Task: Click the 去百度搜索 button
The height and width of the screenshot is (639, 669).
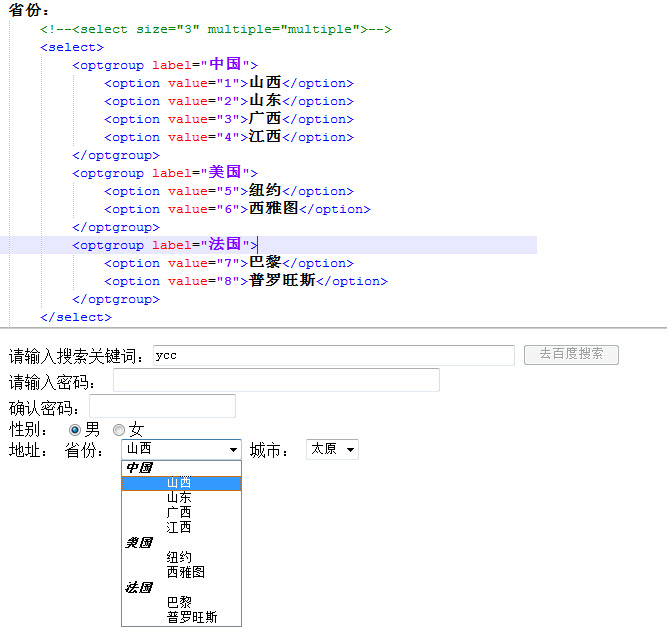Action: point(571,354)
